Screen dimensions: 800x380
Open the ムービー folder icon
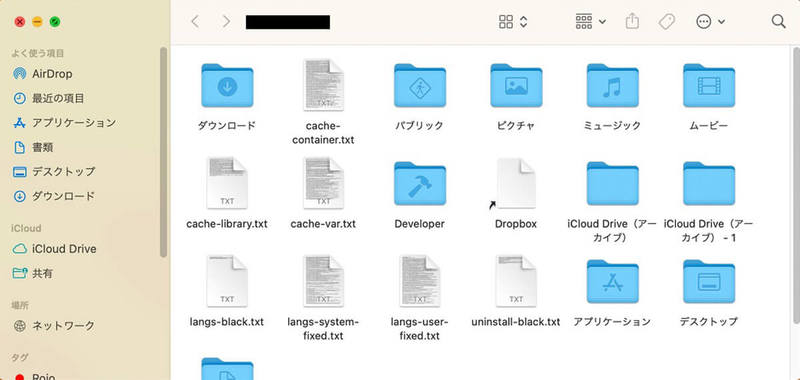(709, 85)
